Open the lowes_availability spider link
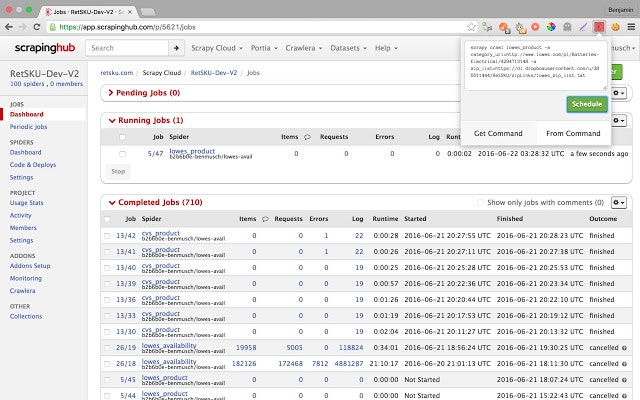This screenshot has height=400, width=640. (x=170, y=345)
